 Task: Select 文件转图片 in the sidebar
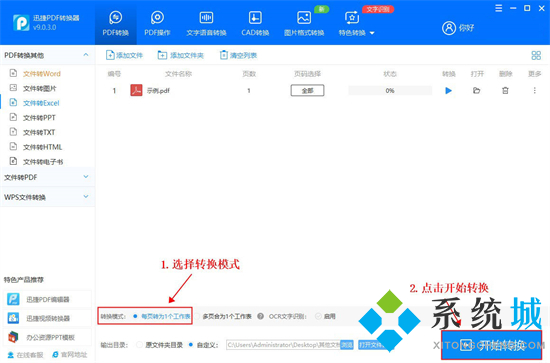pyautogui.click(x=40, y=88)
